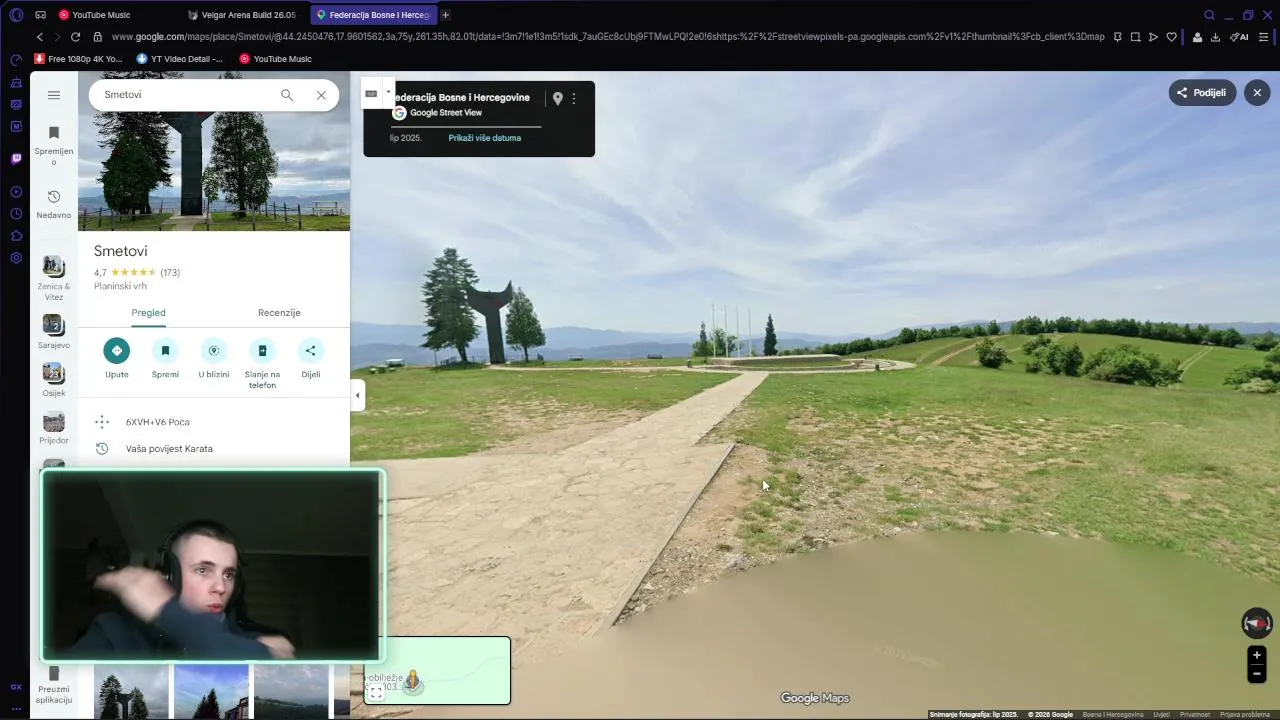The width and height of the screenshot is (1280, 720).
Task: Click the snapshot icon in address bar
Action: point(1135,37)
